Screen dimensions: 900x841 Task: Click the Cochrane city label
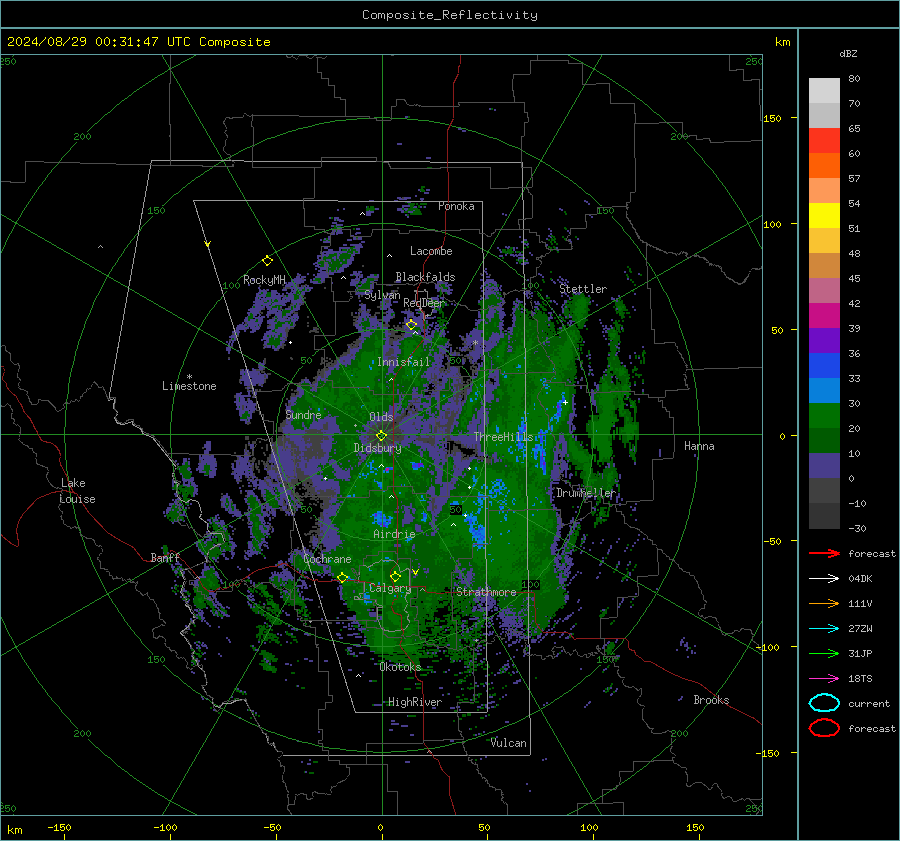point(327,559)
